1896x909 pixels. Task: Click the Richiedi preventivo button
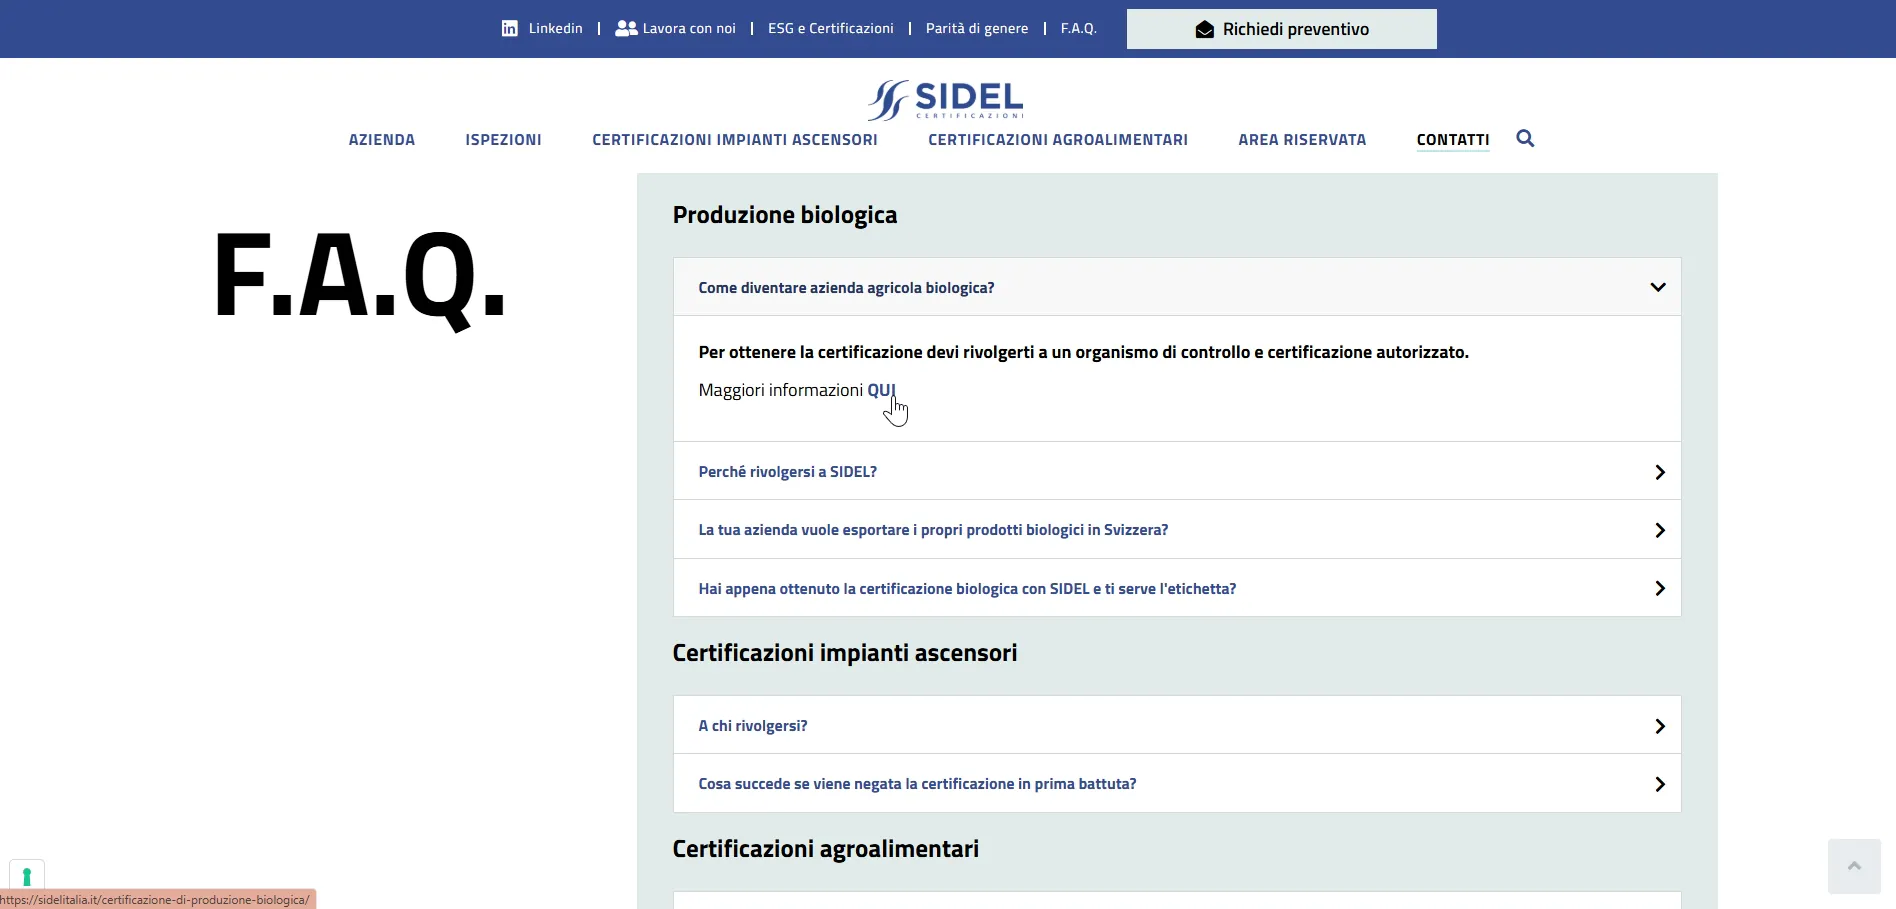tap(1281, 29)
